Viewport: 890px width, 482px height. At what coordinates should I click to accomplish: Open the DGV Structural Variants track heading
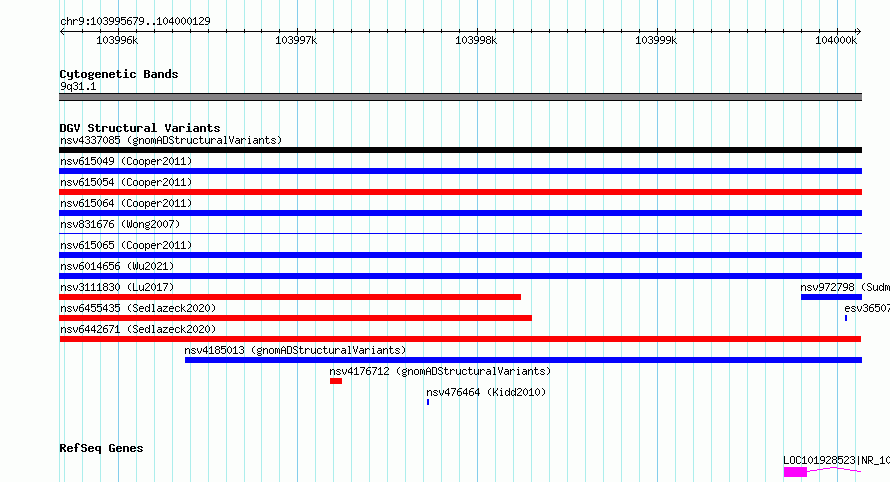click(140, 128)
